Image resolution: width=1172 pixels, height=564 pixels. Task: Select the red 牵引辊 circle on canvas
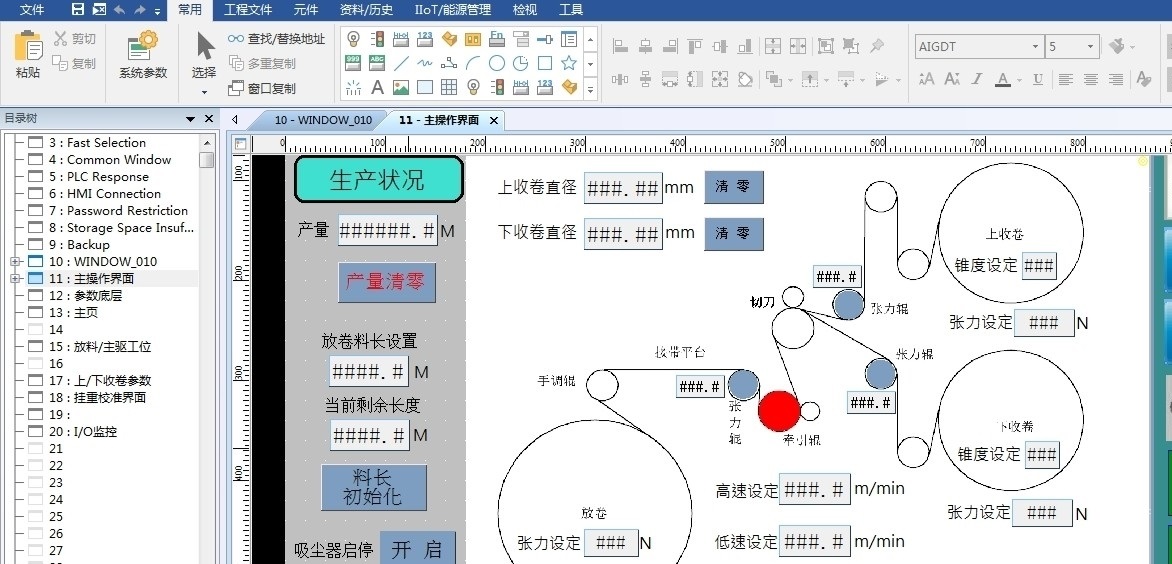pos(779,410)
